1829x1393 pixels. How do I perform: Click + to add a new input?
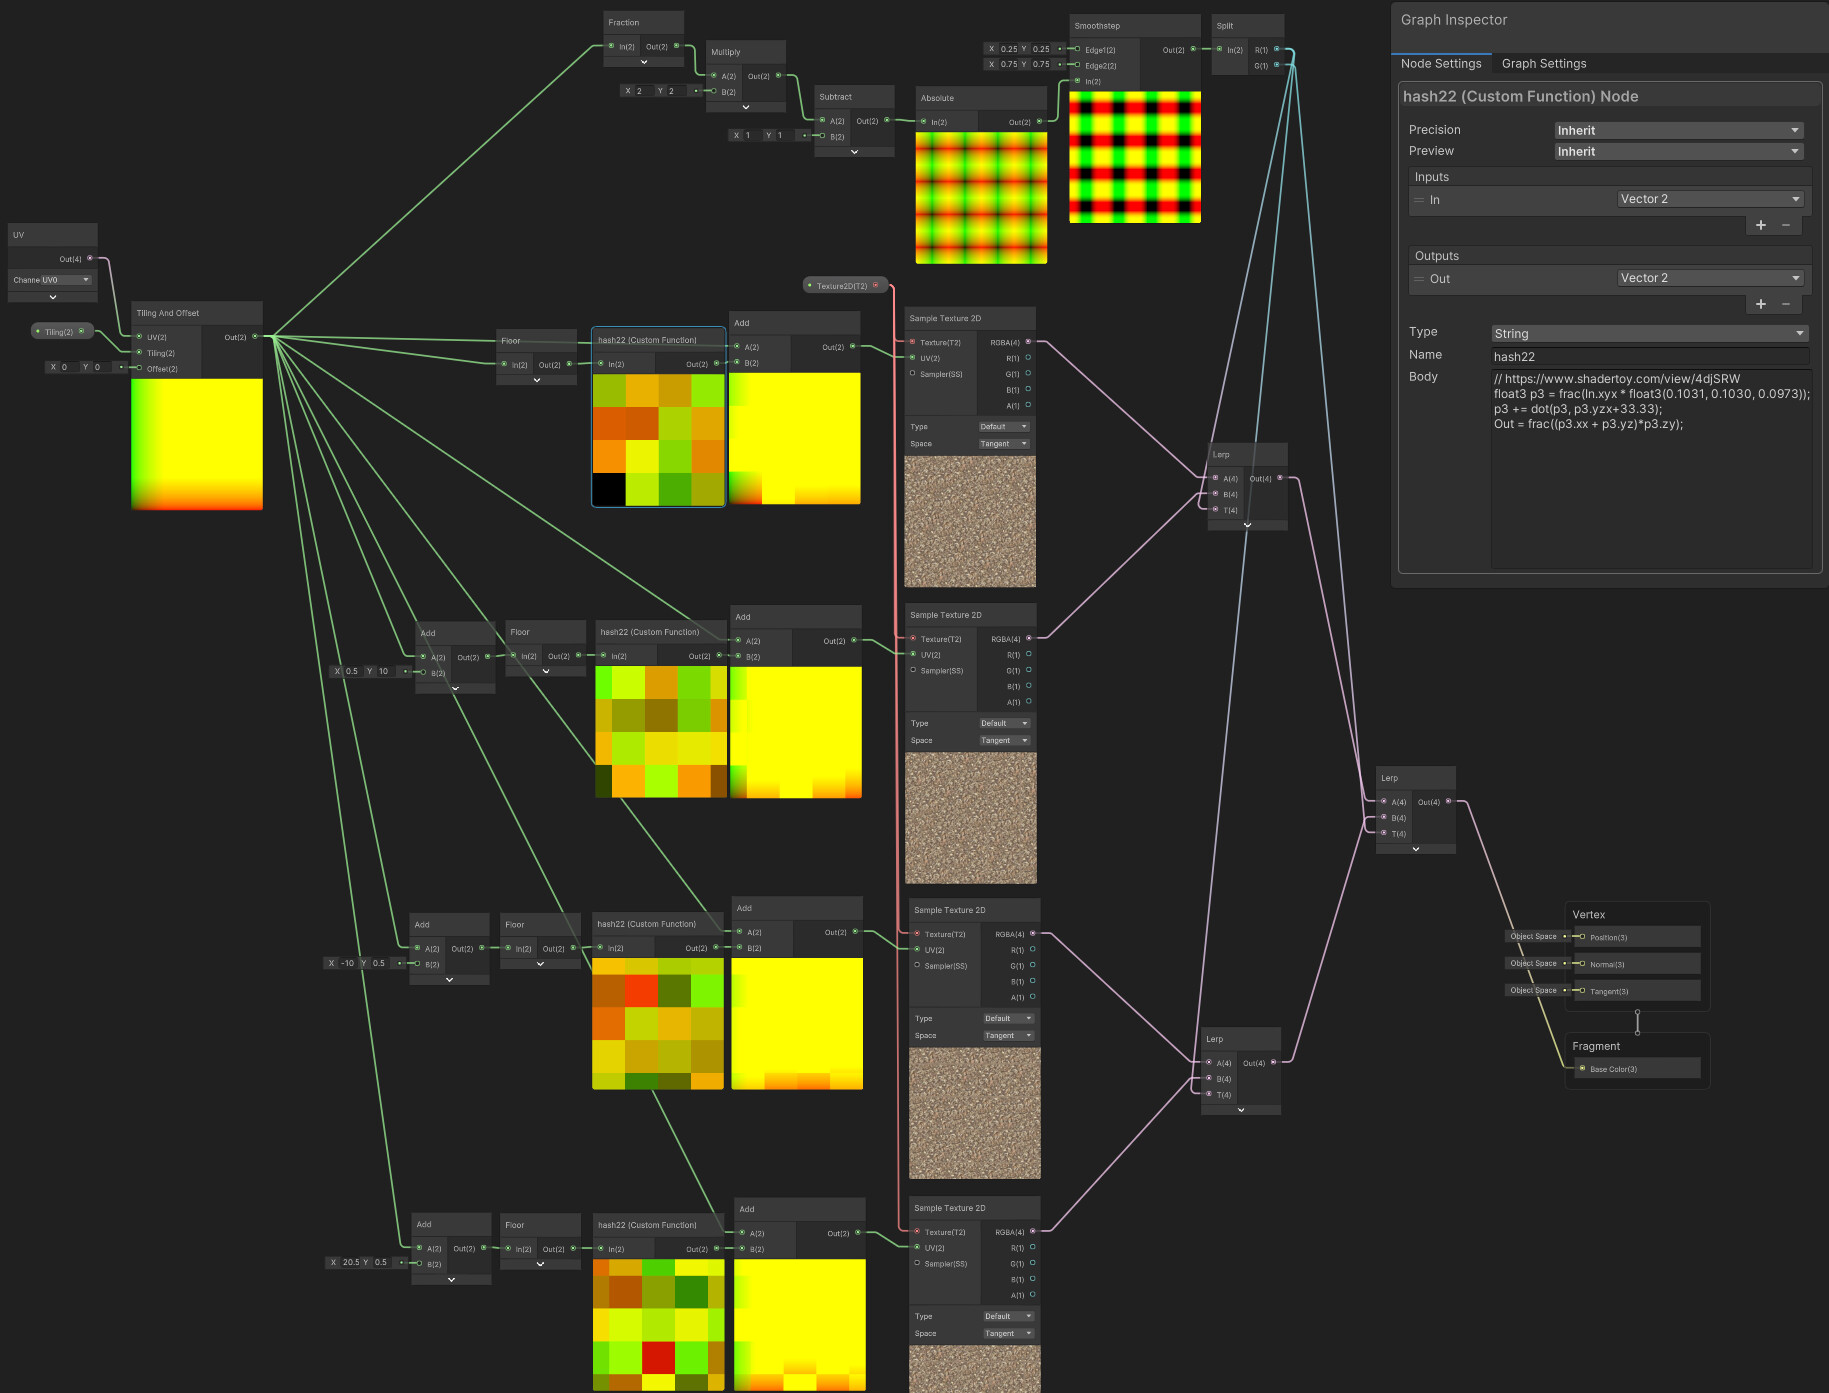pyautogui.click(x=1761, y=225)
